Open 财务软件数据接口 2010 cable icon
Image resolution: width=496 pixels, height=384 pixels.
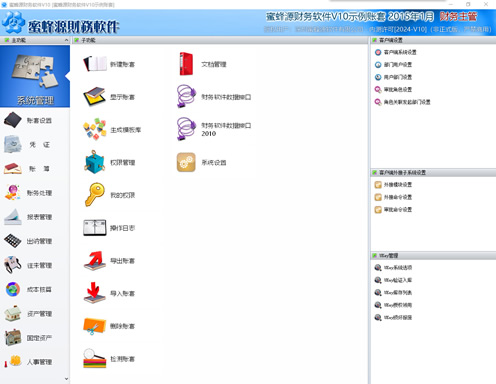(186, 129)
